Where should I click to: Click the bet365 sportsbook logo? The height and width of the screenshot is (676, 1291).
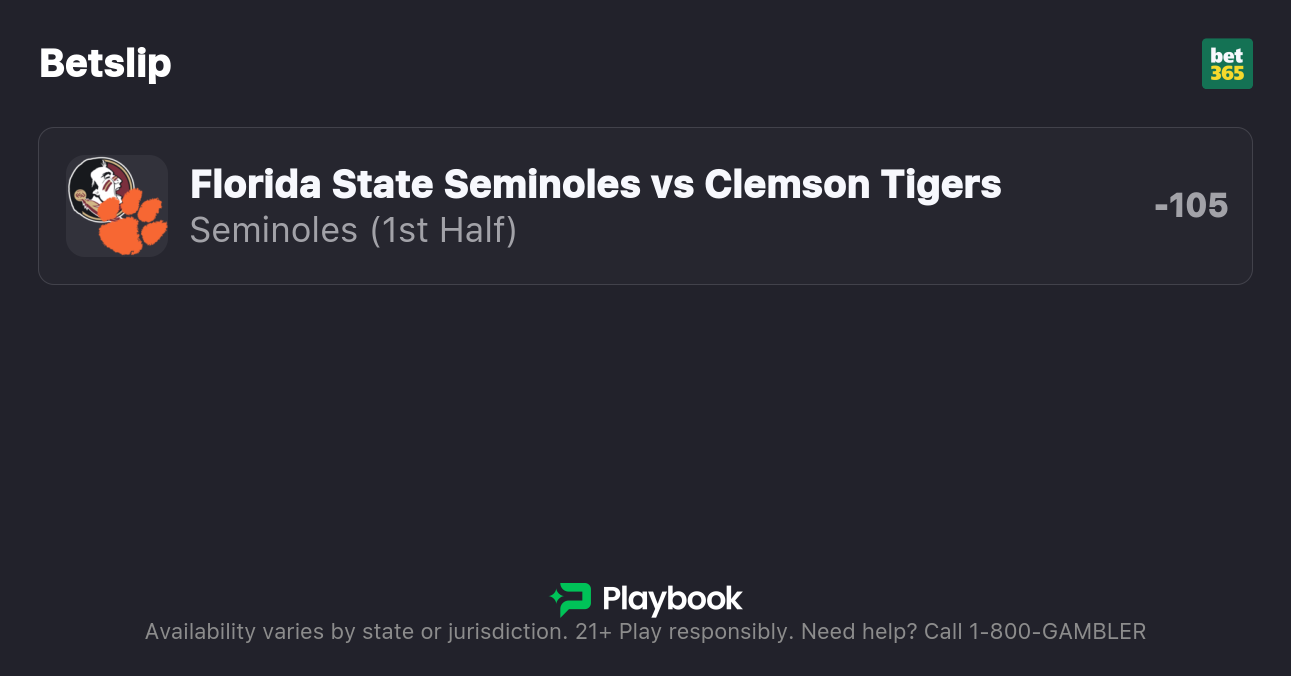[1227, 64]
